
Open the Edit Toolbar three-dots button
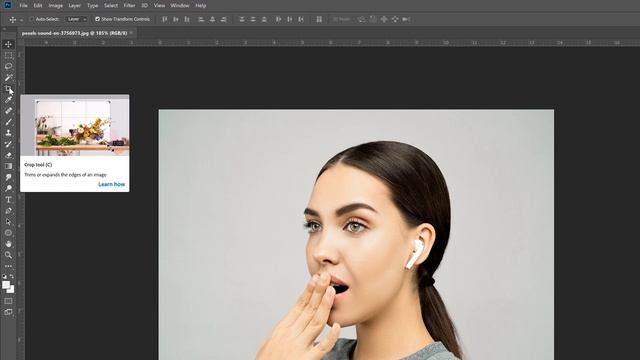pos(8,266)
